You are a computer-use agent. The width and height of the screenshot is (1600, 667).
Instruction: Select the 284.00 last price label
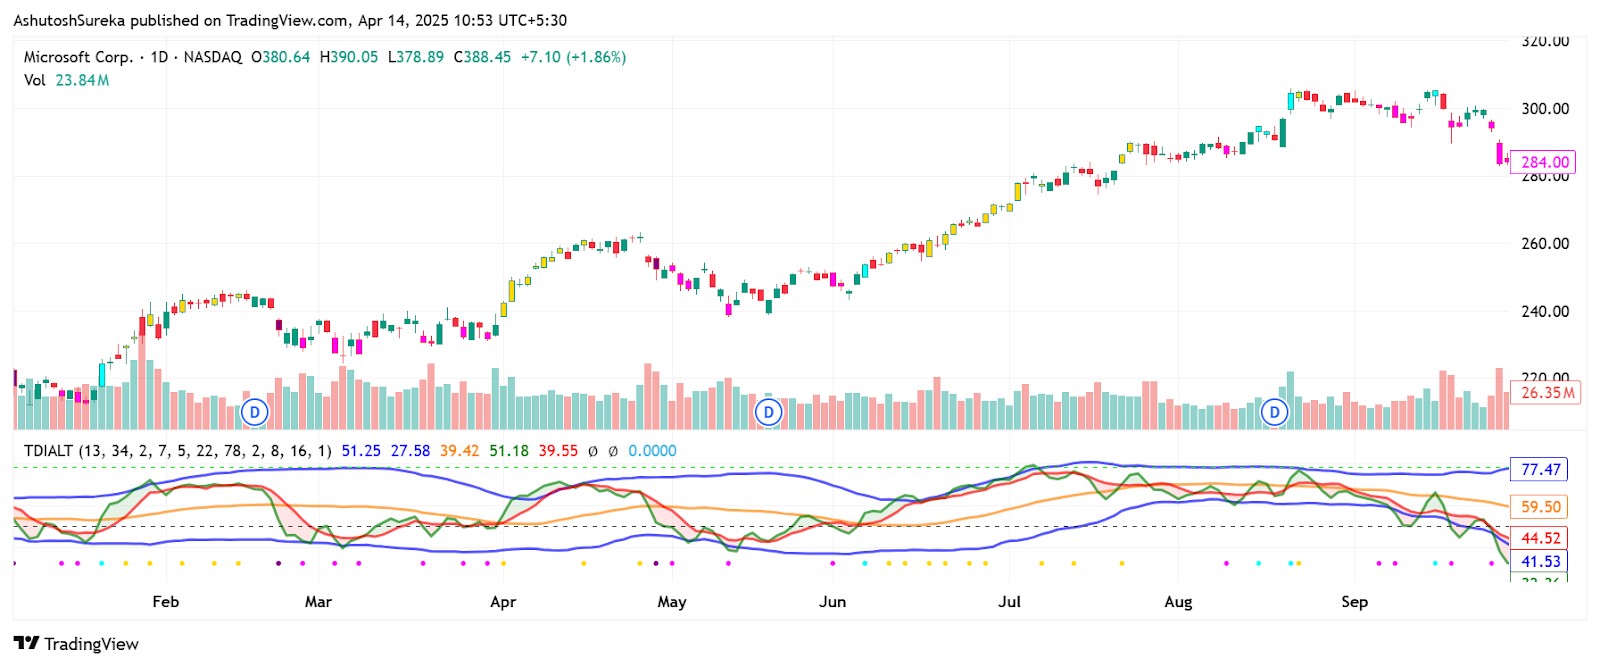pyautogui.click(x=1545, y=162)
